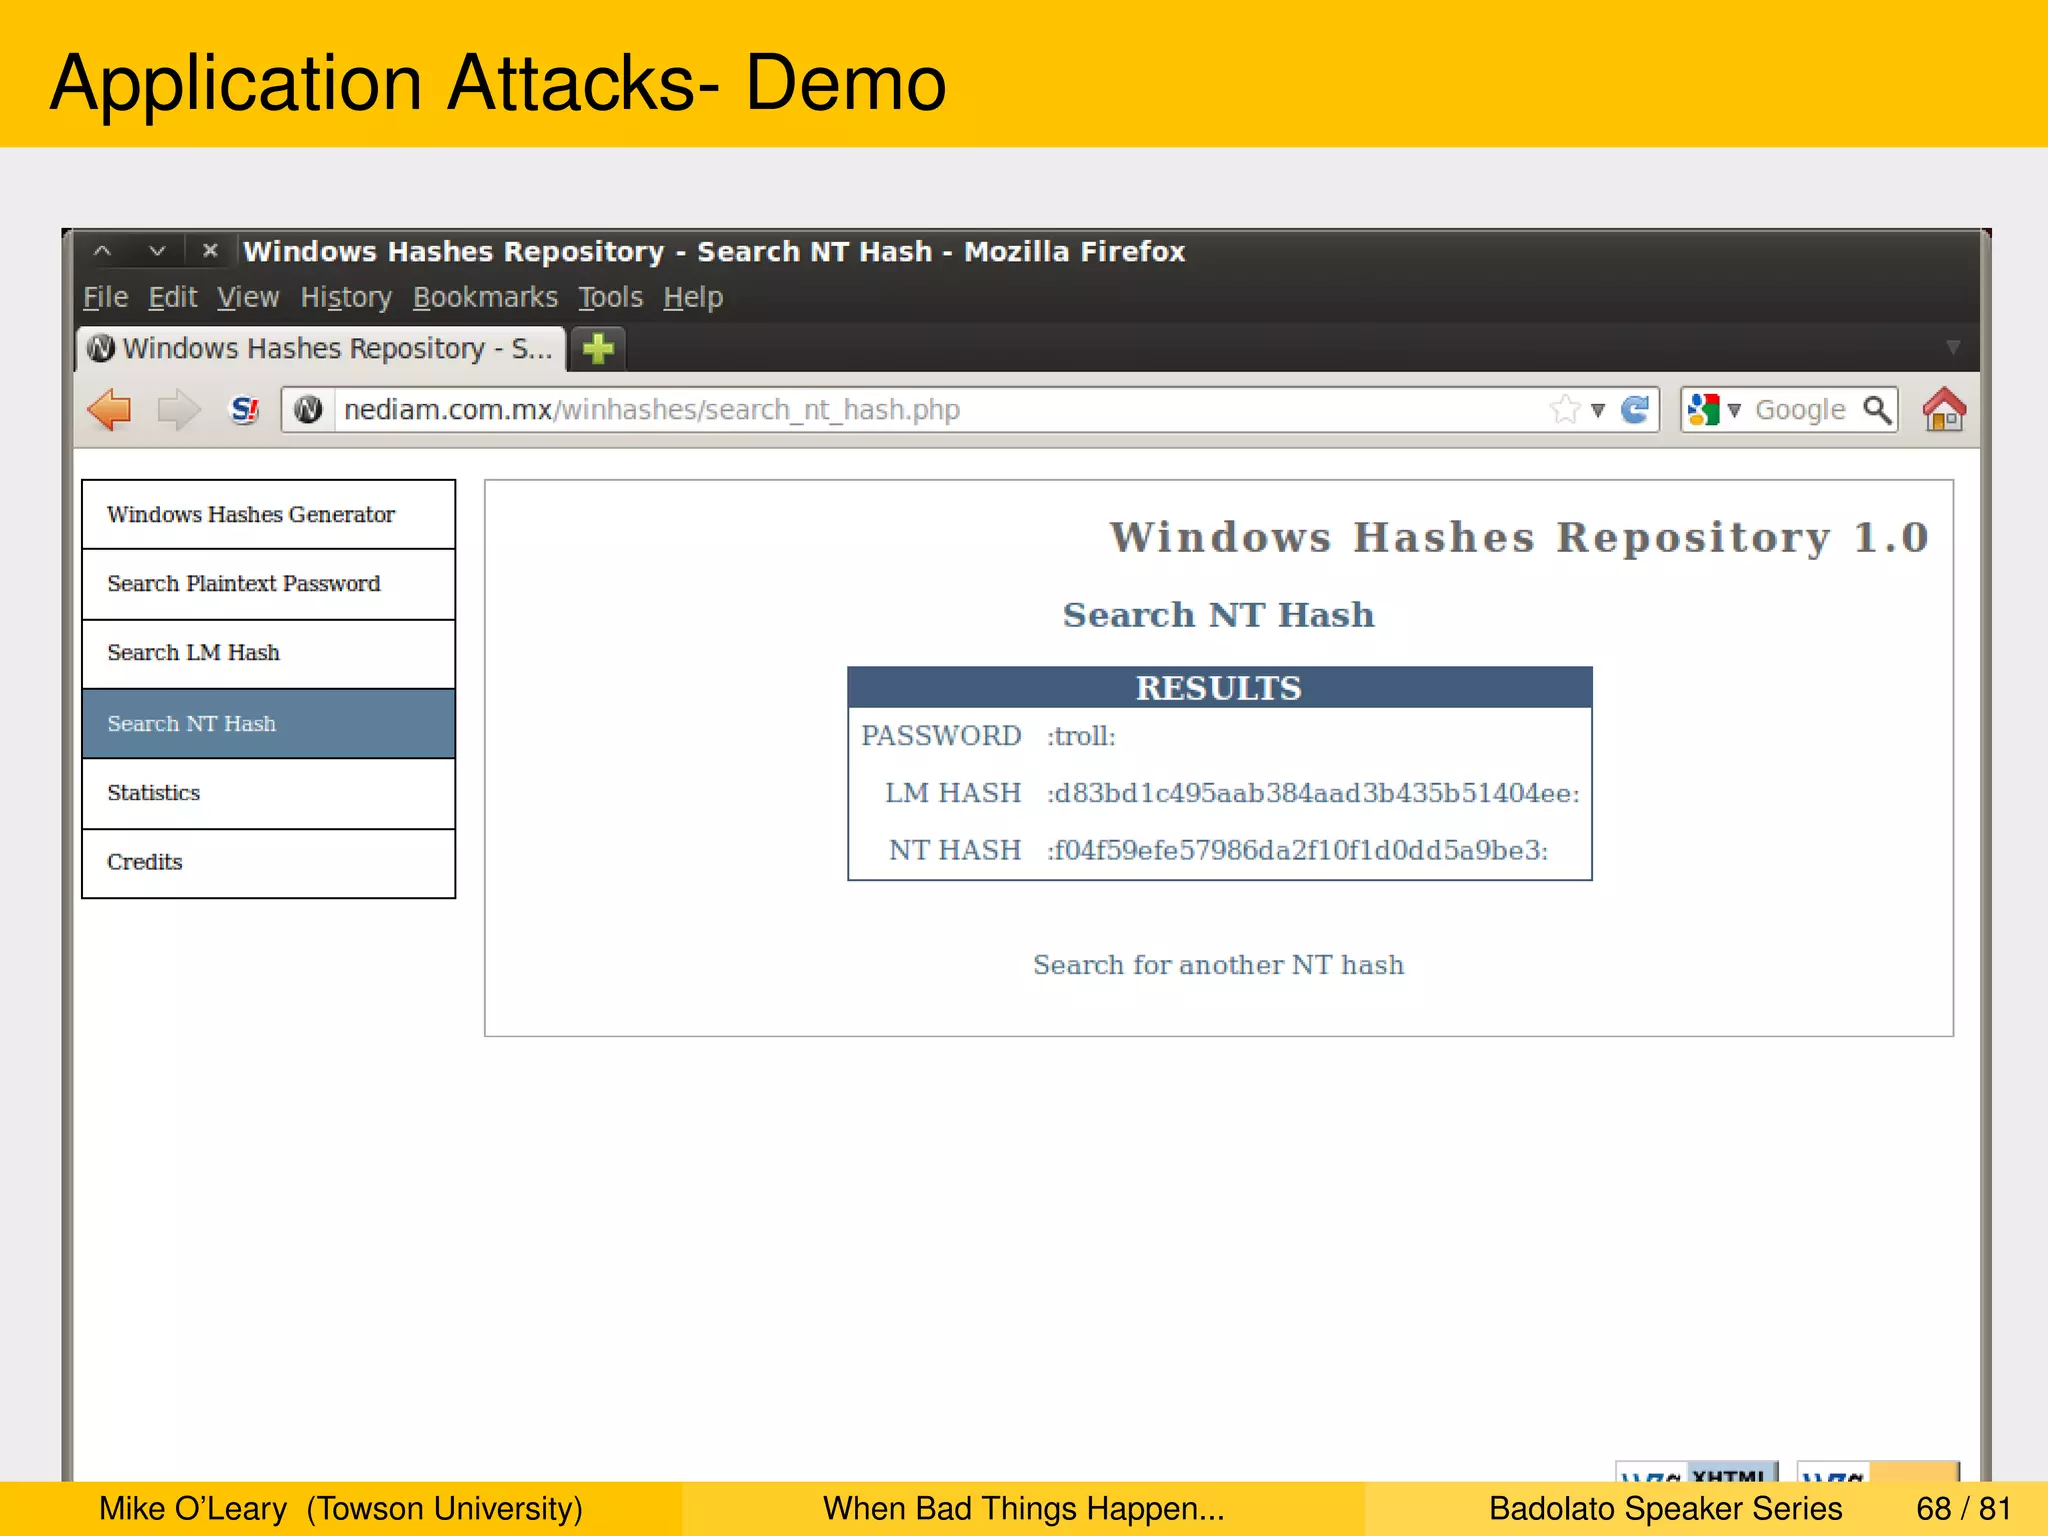
Task: Open the URL history dropdown arrow
Action: pos(1598,410)
